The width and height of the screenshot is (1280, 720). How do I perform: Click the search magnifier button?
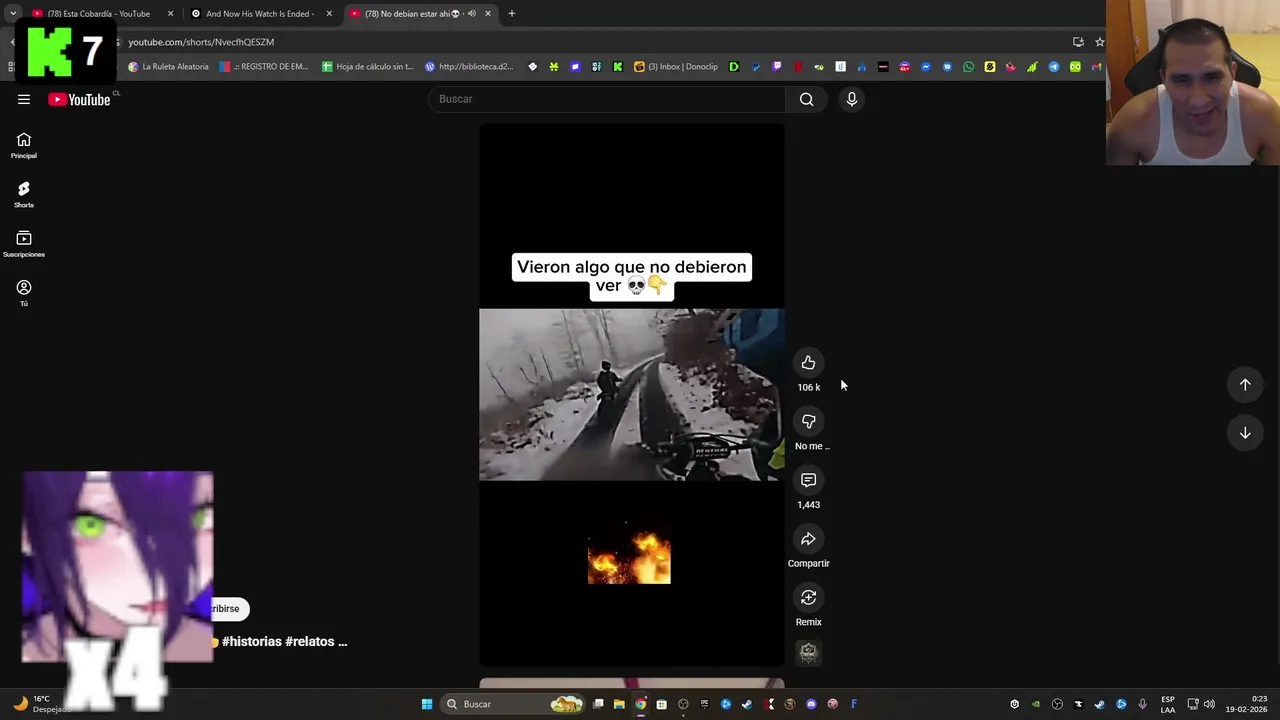(806, 99)
